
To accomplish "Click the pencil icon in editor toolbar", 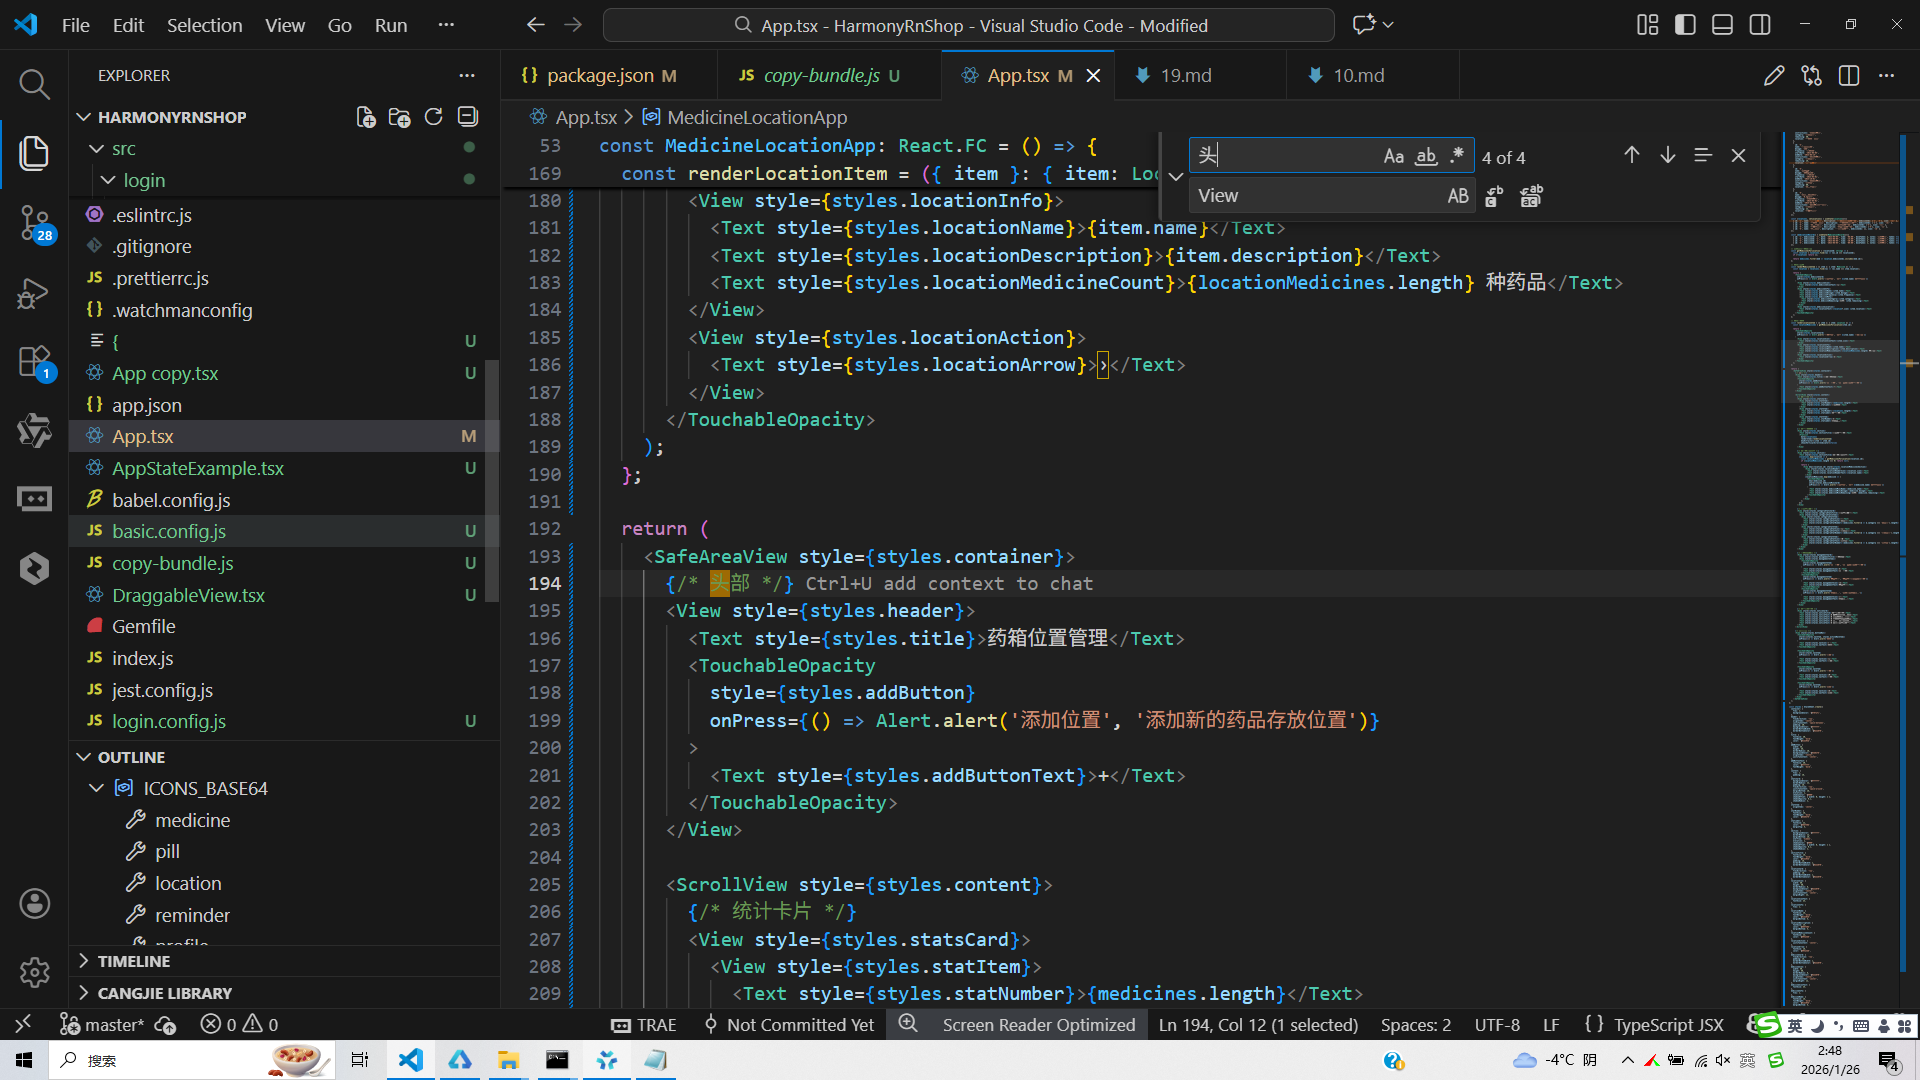I will click(1774, 76).
